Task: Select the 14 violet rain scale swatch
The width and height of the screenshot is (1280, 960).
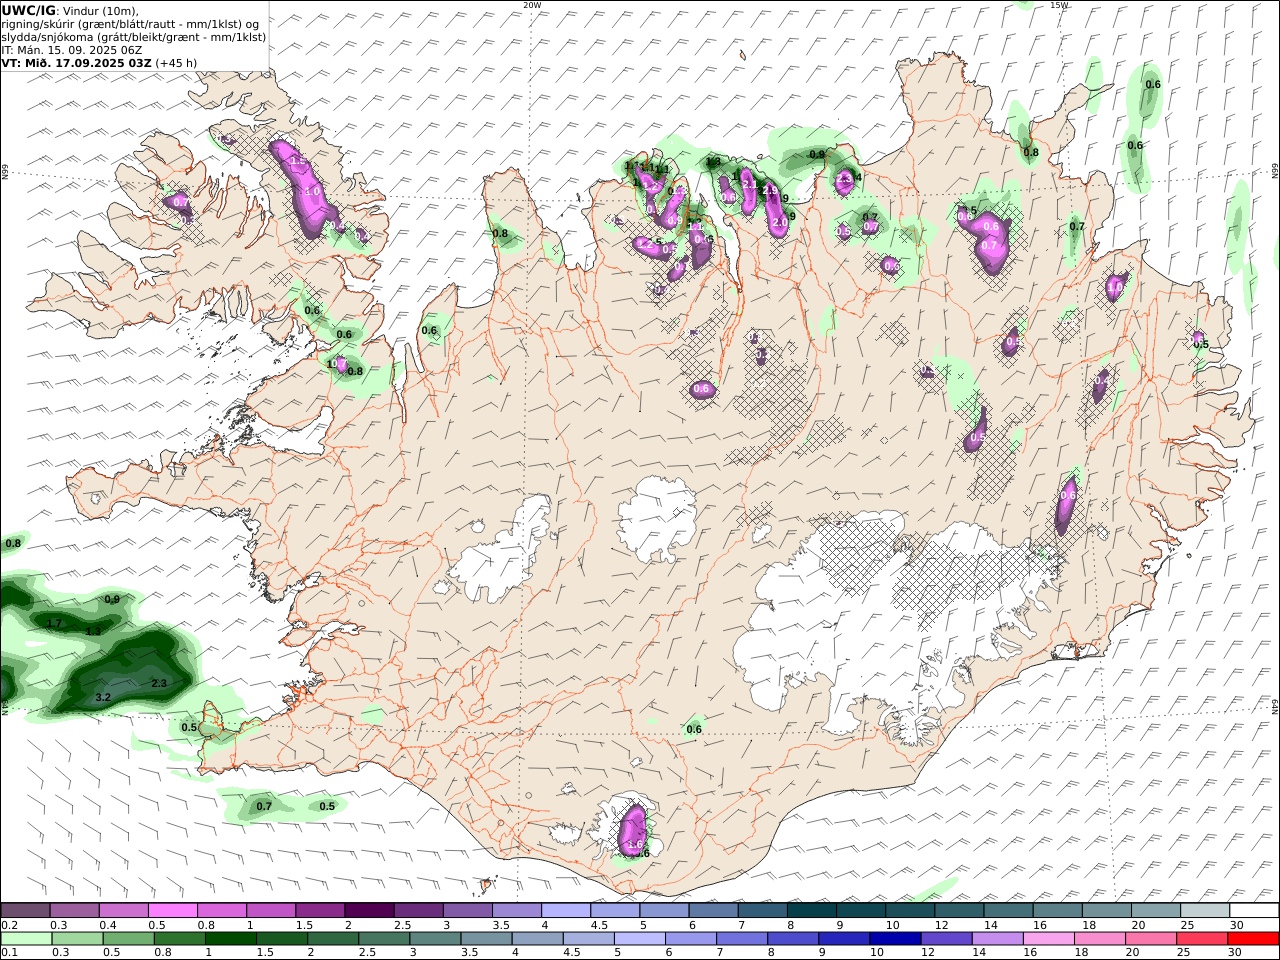Action: click(x=997, y=939)
